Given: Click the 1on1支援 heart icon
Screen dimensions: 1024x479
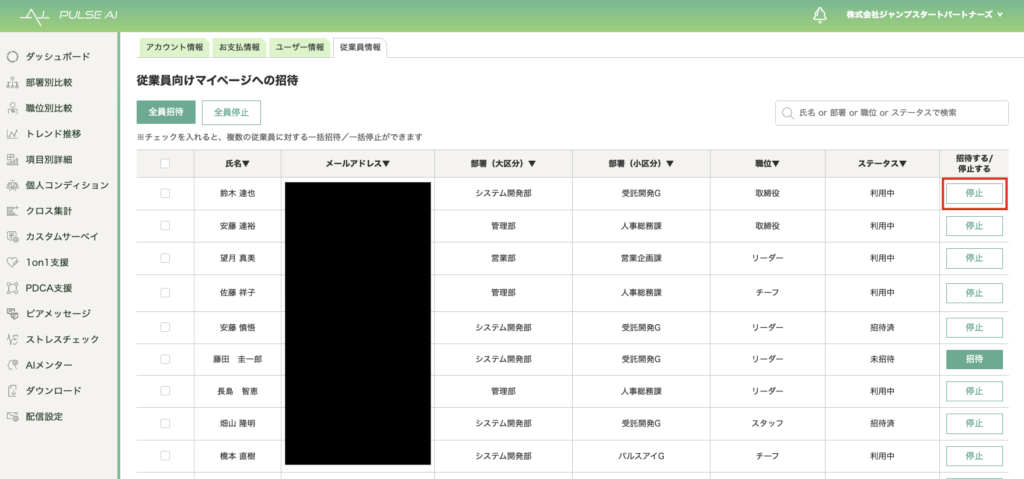Looking at the screenshot, I should pyautogui.click(x=12, y=262).
